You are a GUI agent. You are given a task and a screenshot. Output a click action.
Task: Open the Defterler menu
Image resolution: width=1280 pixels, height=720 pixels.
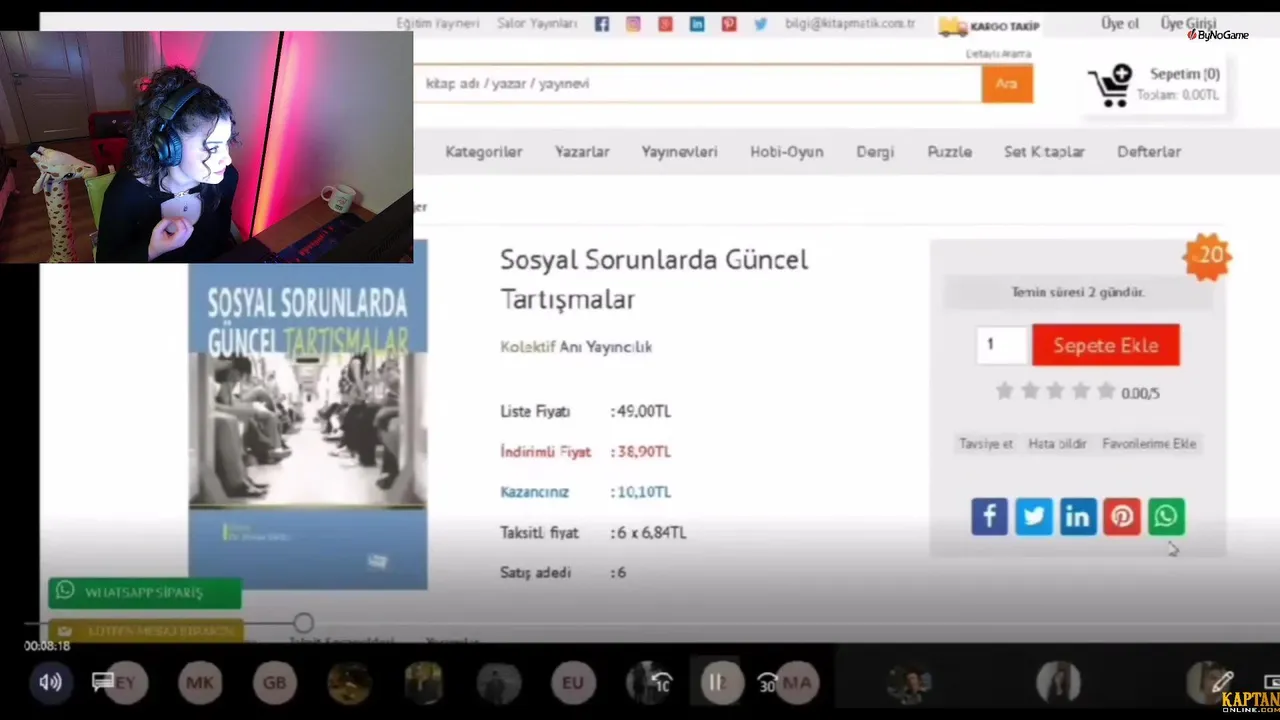click(1149, 152)
